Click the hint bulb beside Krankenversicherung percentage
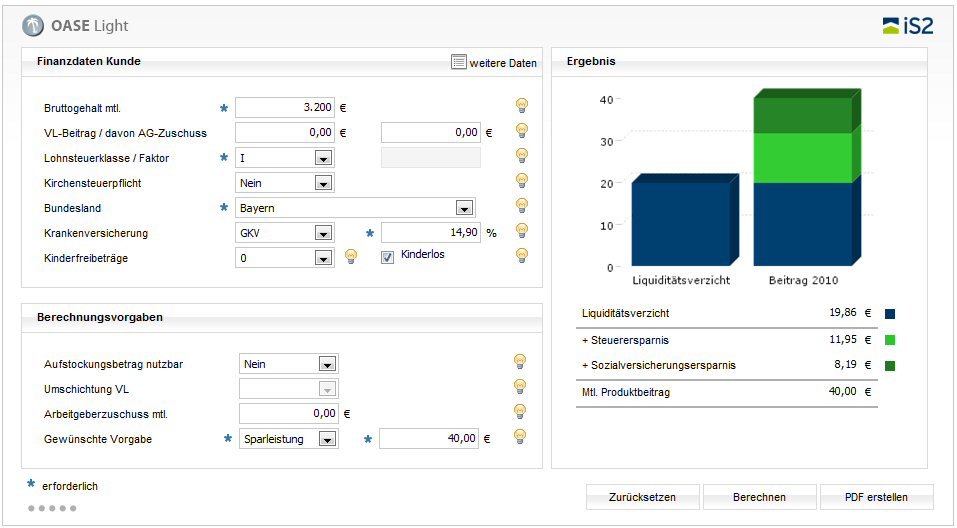Image resolution: width=957 pixels, height=528 pixels. pyautogui.click(x=522, y=231)
